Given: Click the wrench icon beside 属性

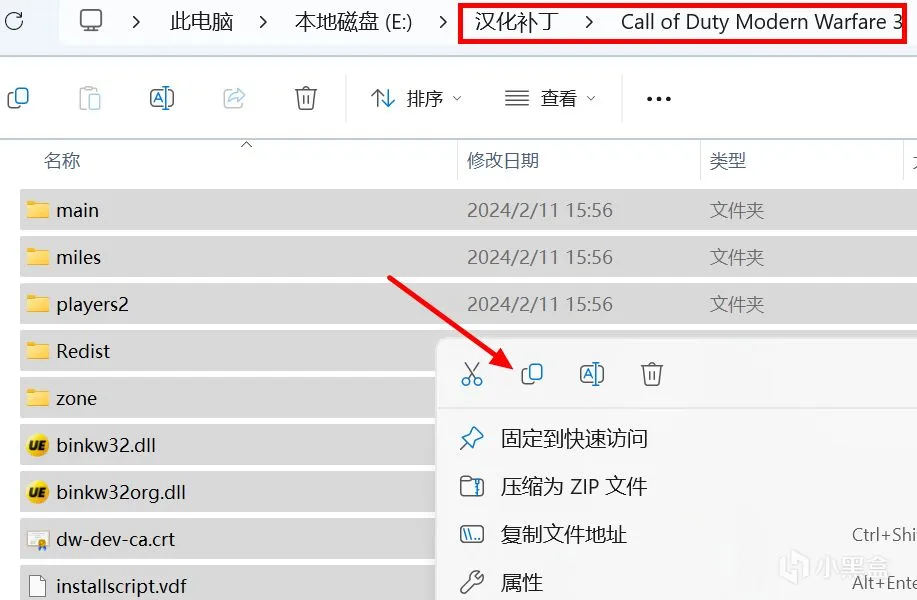Looking at the screenshot, I should [471, 582].
